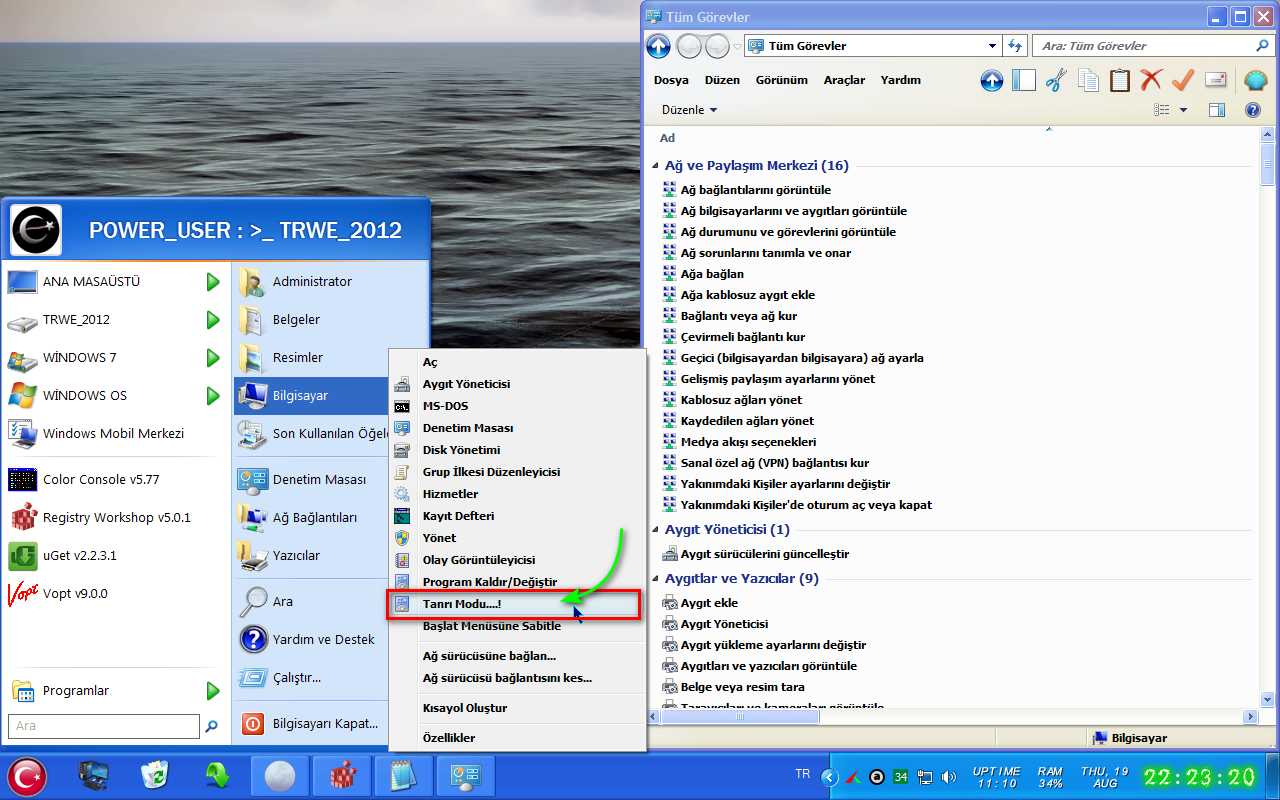Choose Kayıt Defteri from the context menu
1280x800 pixels.
point(516,516)
